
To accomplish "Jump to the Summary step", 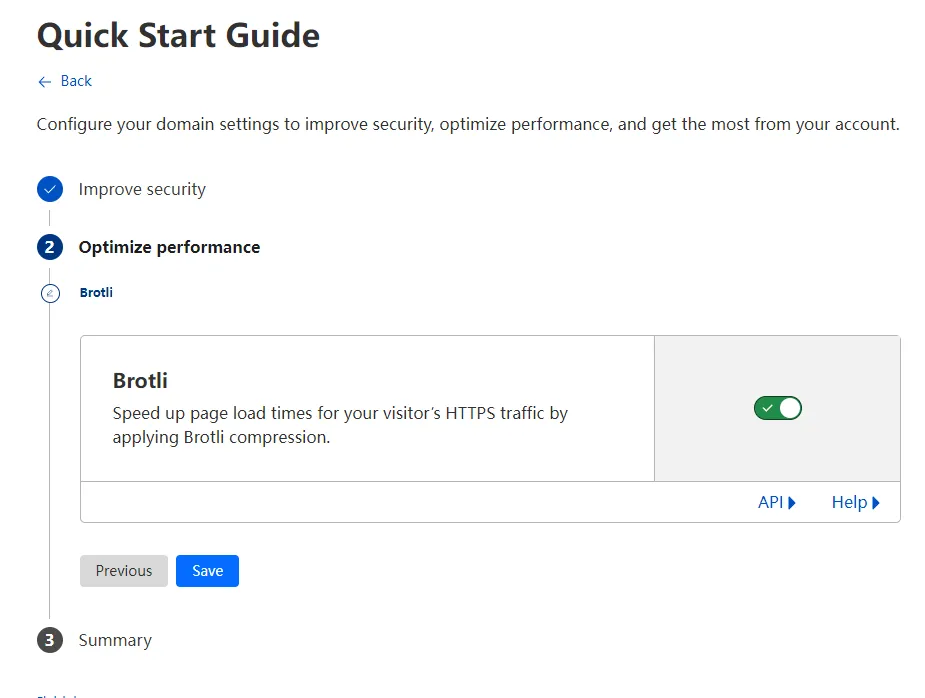I will (x=115, y=640).
